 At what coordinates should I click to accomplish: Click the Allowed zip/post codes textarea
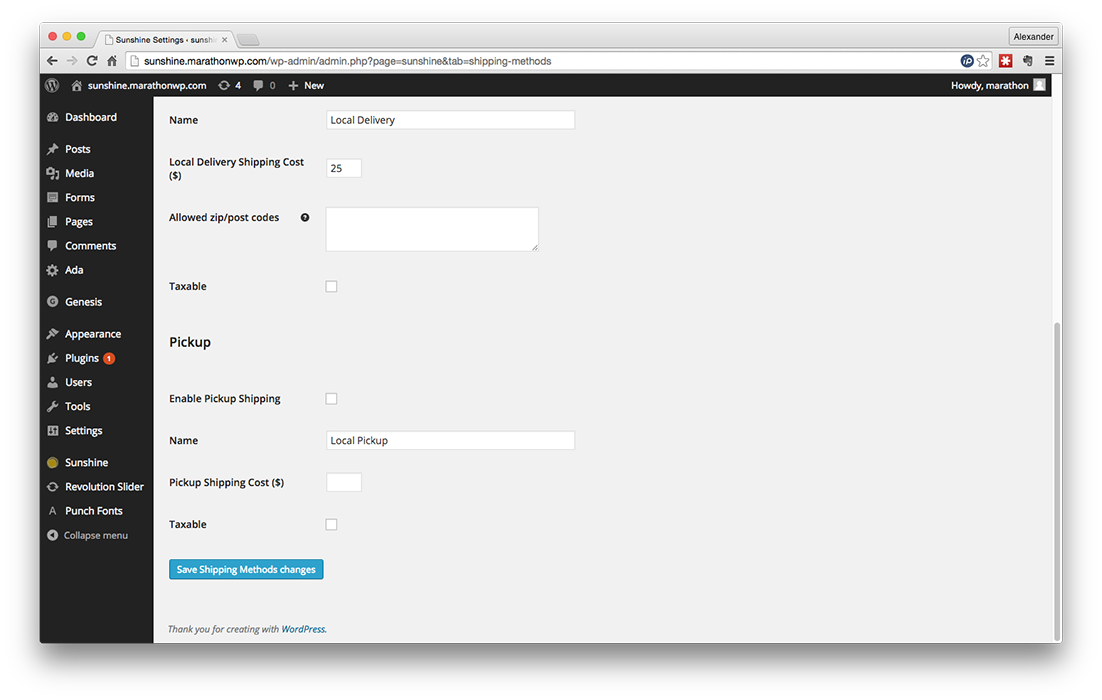coord(432,229)
